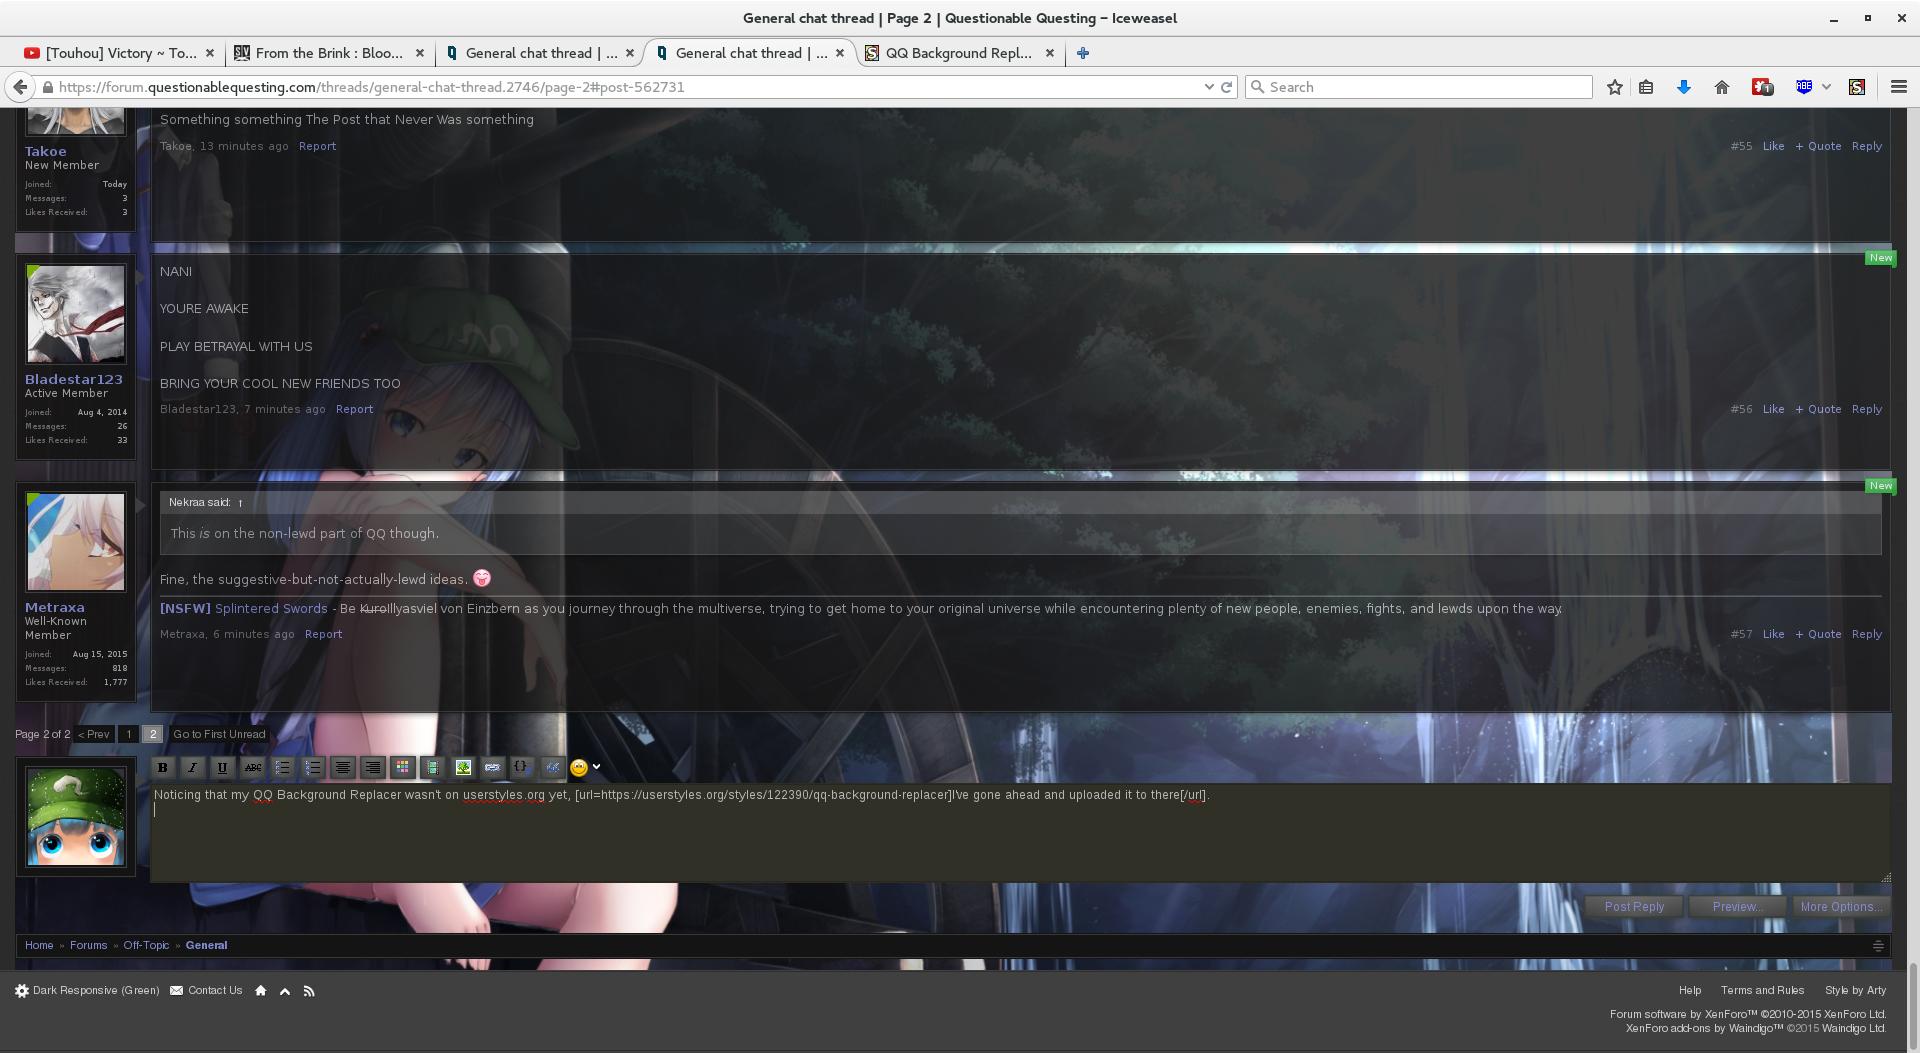Click the ABE shield extension icon
The width and height of the screenshot is (1920, 1053).
(x=1804, y=87)
